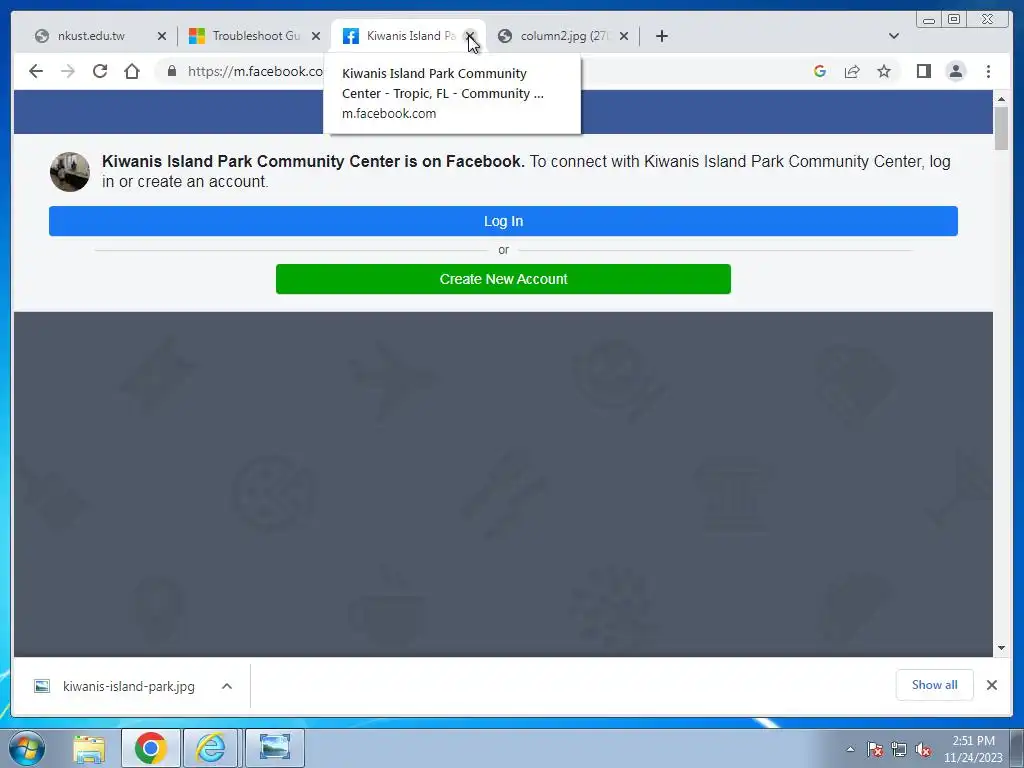Open Kiwanis Island Park profile picture

[x=70, y=172]
